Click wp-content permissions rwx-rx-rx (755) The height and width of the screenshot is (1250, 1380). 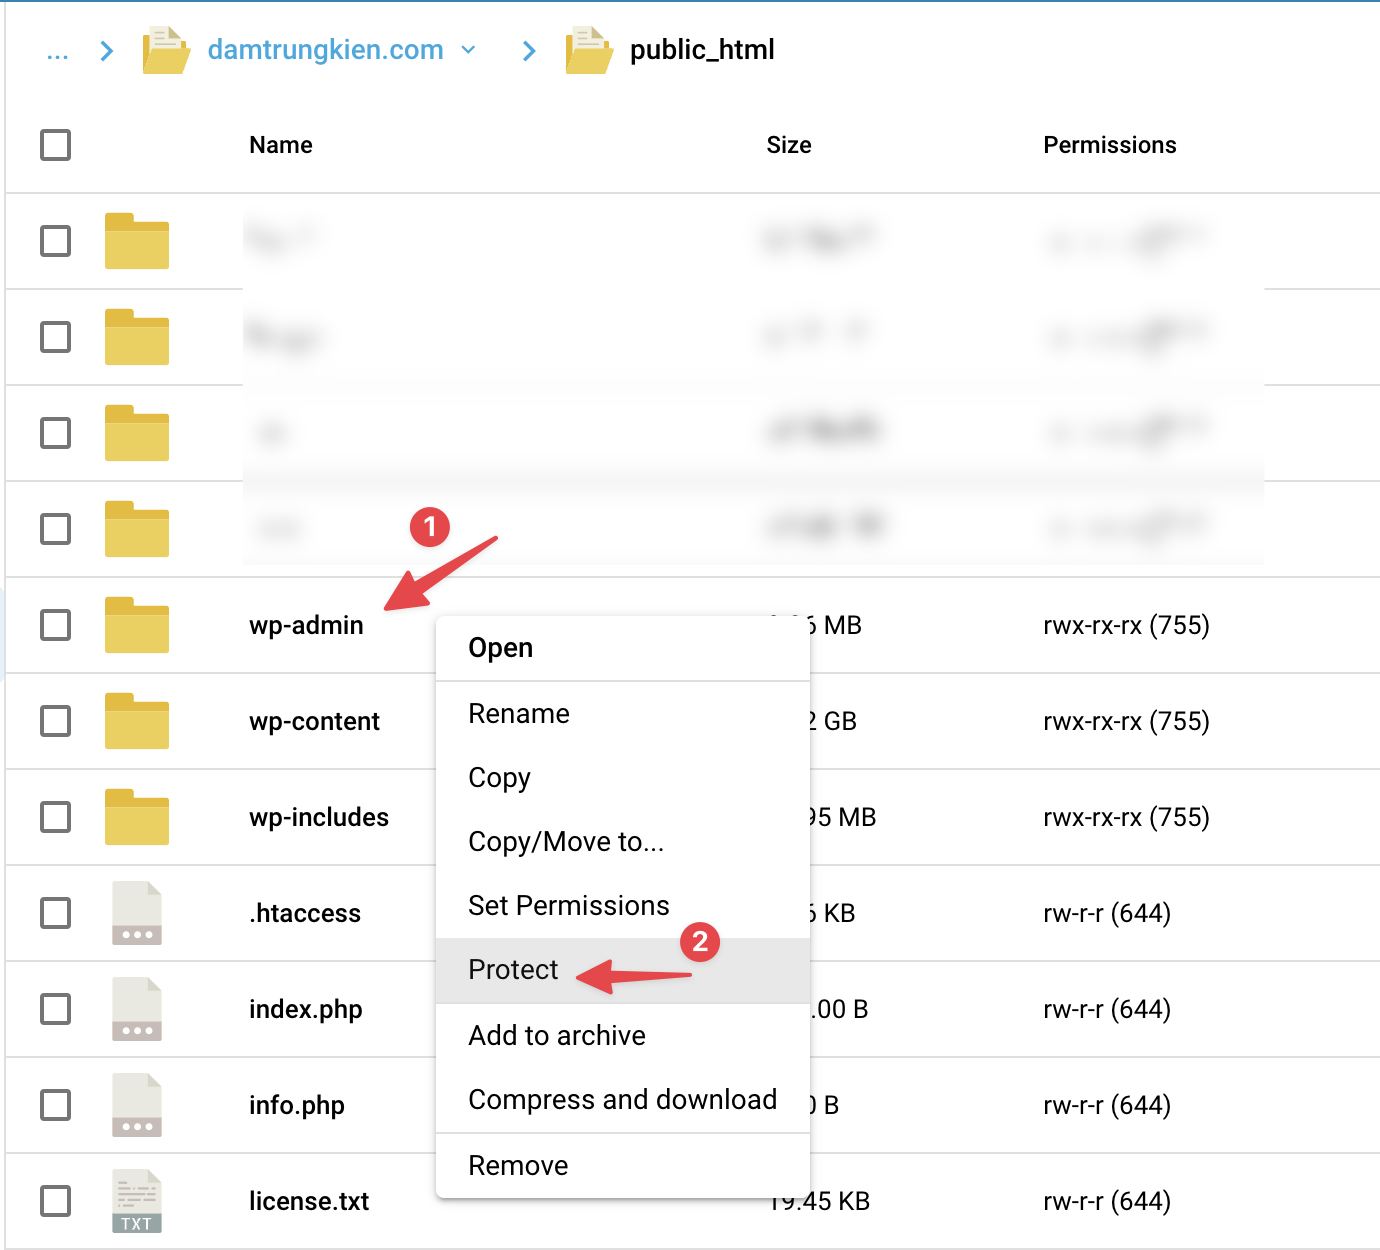pyautogui.click(x=1127, y=721)
